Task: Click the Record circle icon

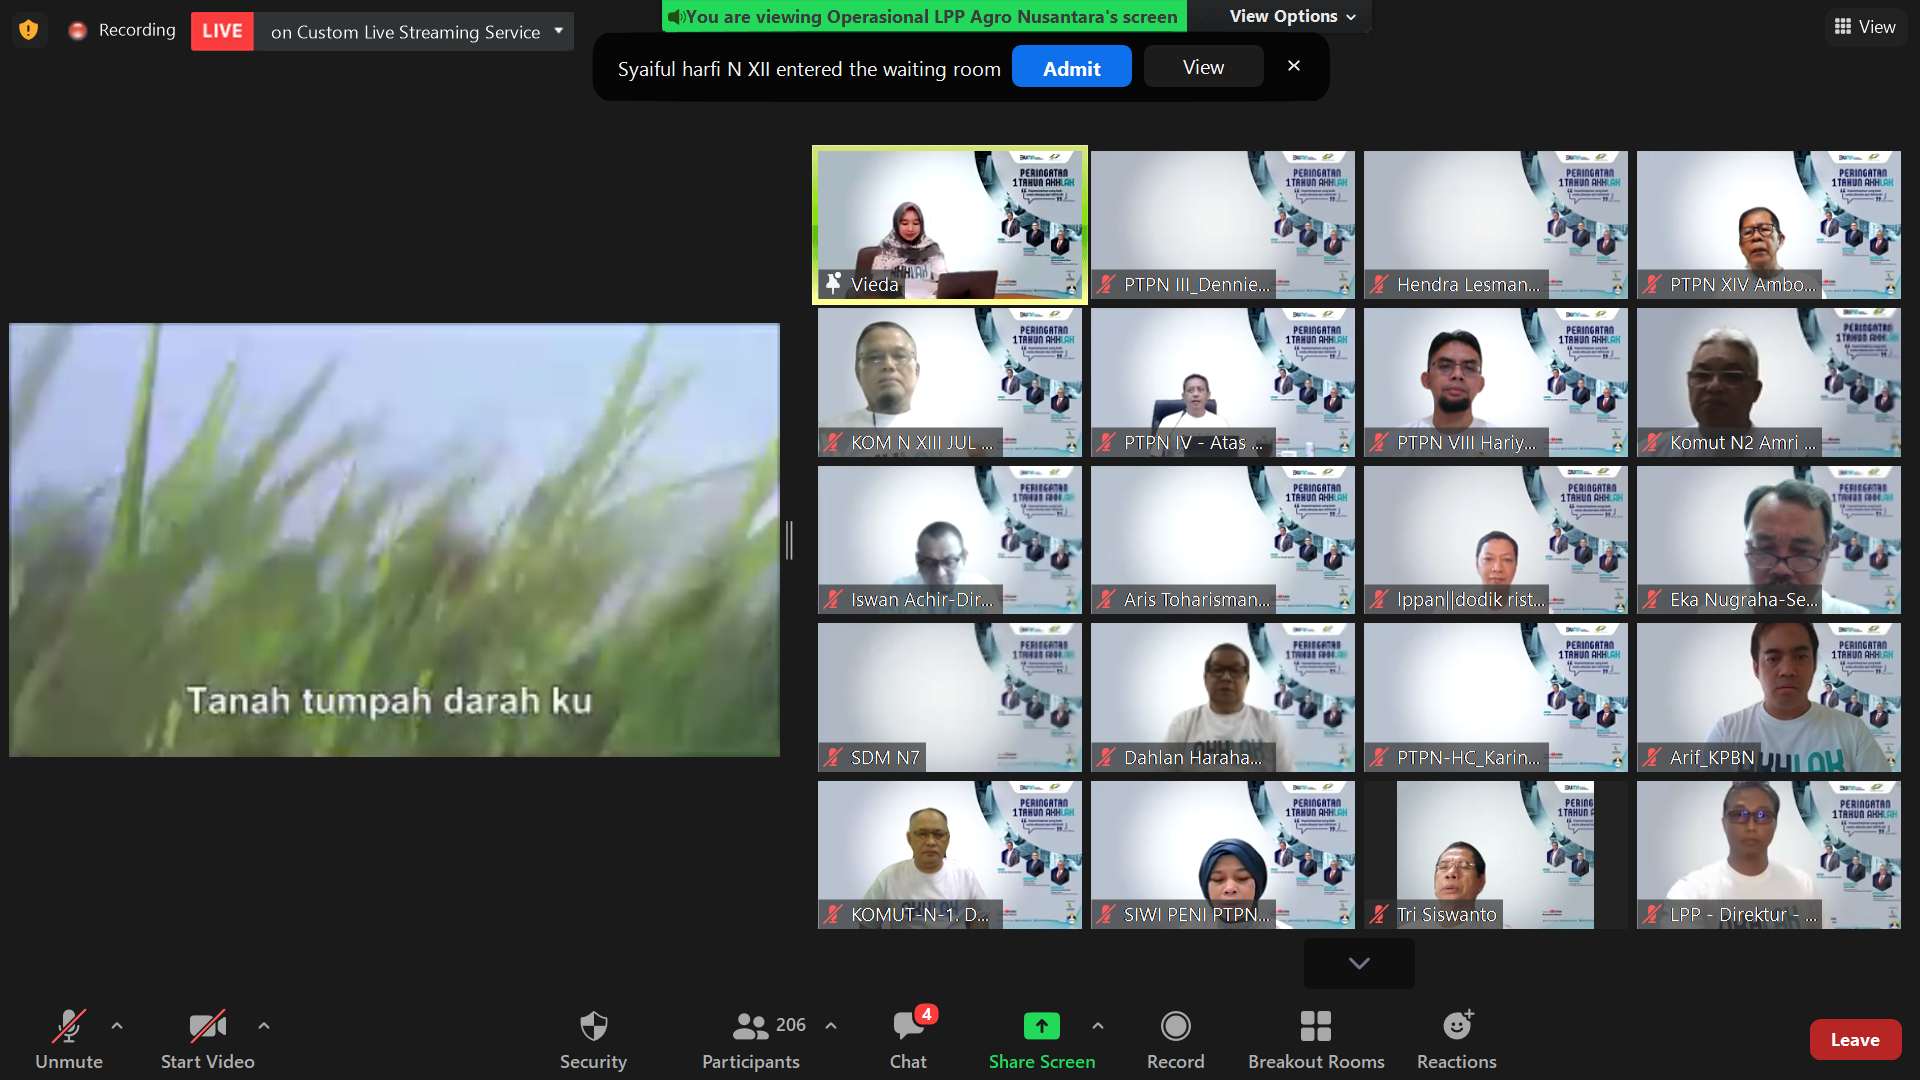Action: [x=1175, y=1026]
